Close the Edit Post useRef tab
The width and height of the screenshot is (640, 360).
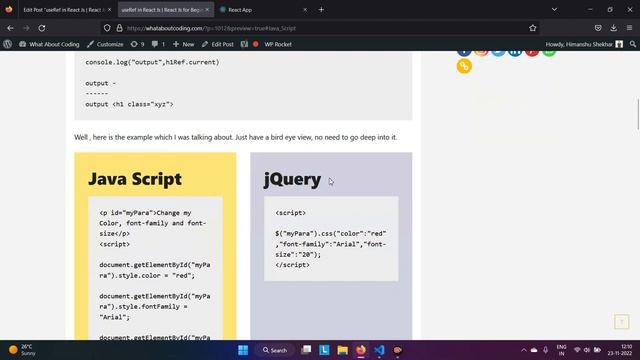point(109,10)
